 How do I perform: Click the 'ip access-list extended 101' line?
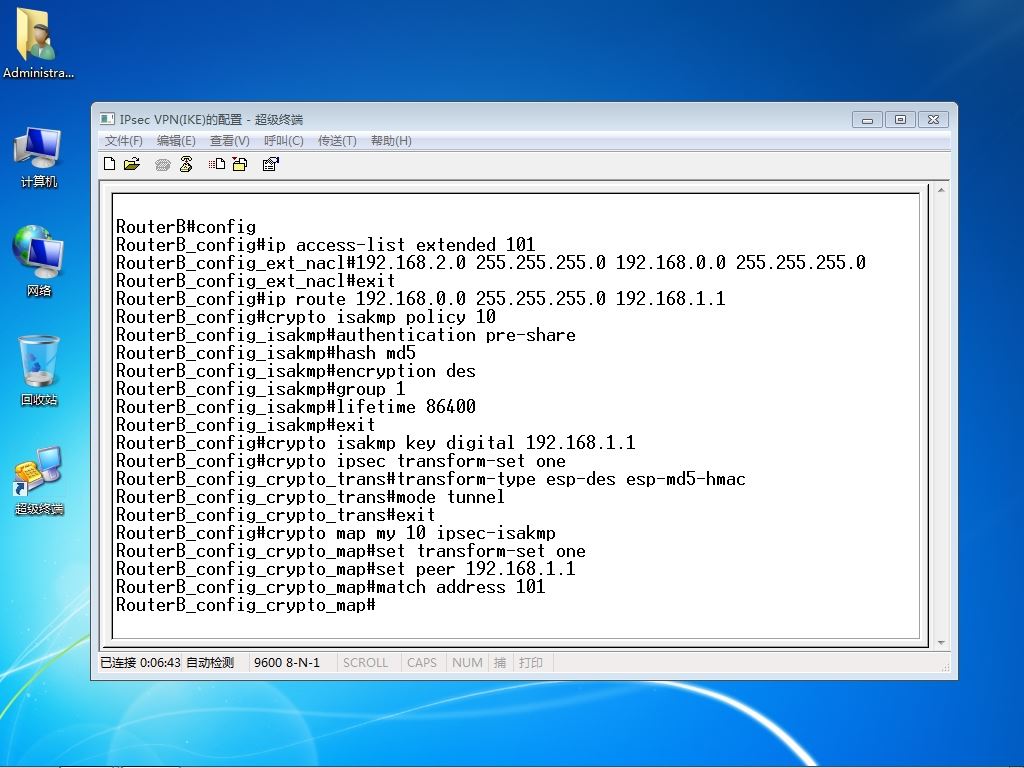[326, 245]
